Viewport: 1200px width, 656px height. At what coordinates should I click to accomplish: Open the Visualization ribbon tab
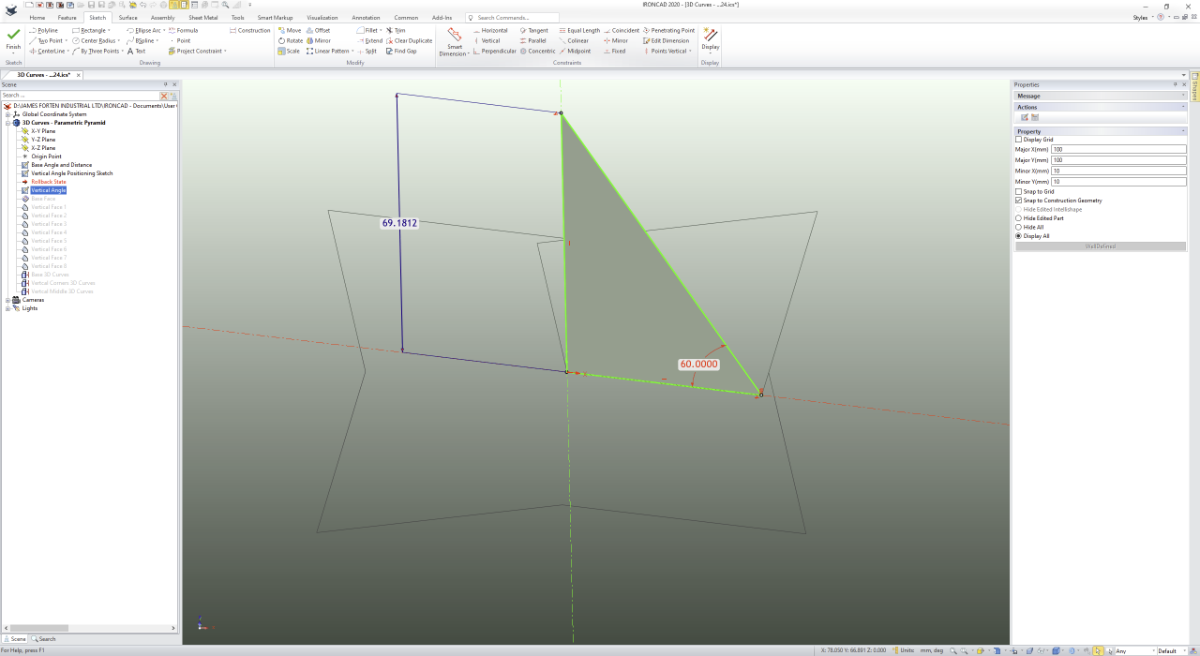tap(322, 18)
